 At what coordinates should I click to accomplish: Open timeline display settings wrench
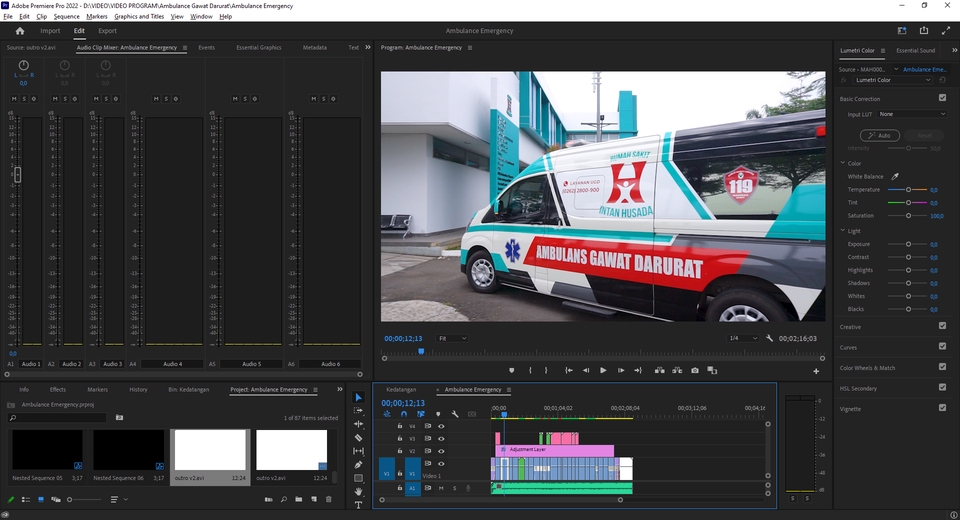pos(455,414)
